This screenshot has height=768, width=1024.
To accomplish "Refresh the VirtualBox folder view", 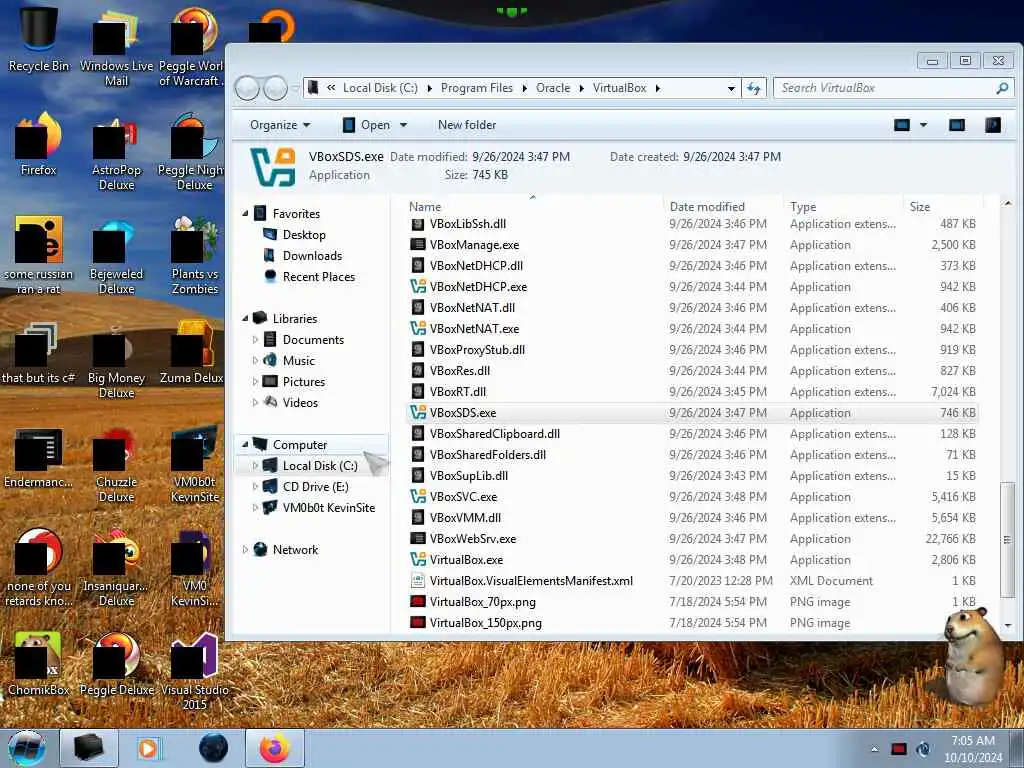I will [754, 88].
